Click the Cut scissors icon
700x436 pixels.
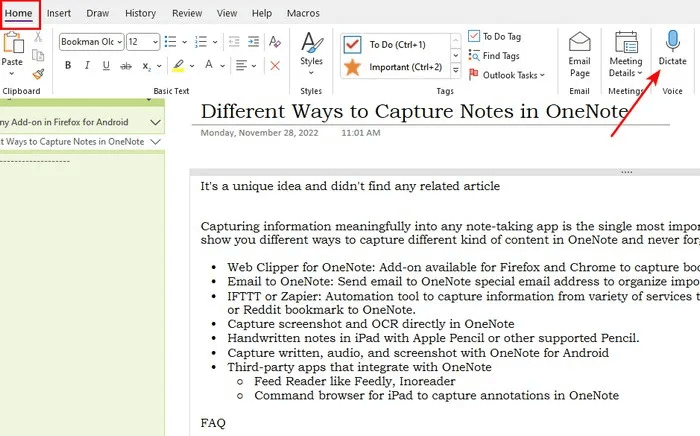click(x=38, y=37)
